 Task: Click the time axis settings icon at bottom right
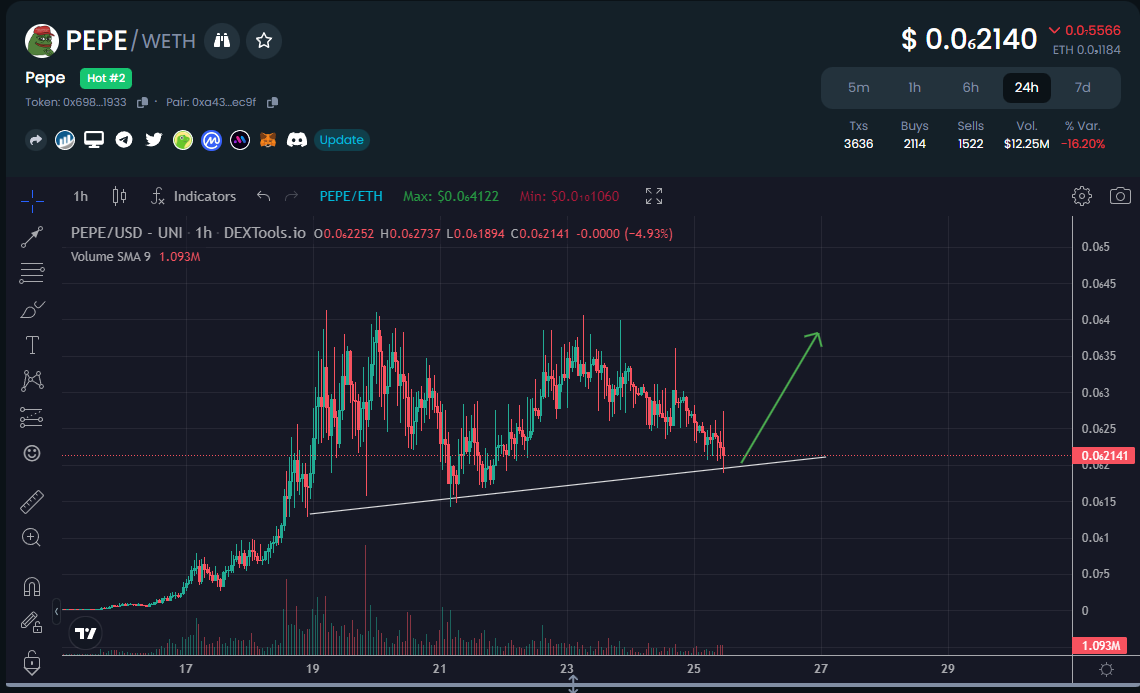(1107, 670)
